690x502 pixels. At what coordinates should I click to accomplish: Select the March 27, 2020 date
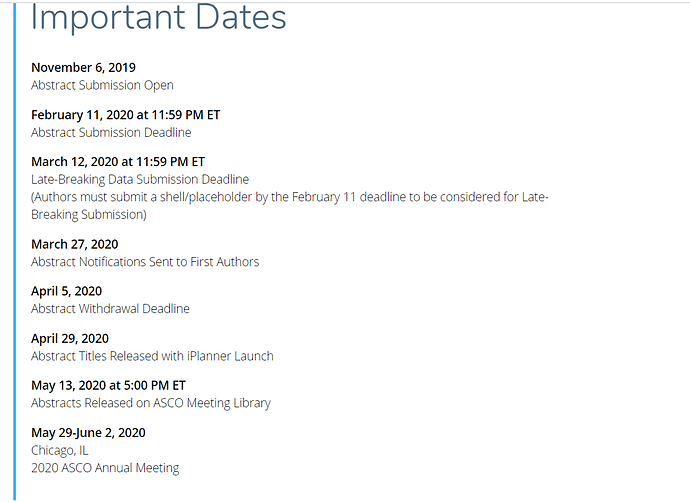74,244
